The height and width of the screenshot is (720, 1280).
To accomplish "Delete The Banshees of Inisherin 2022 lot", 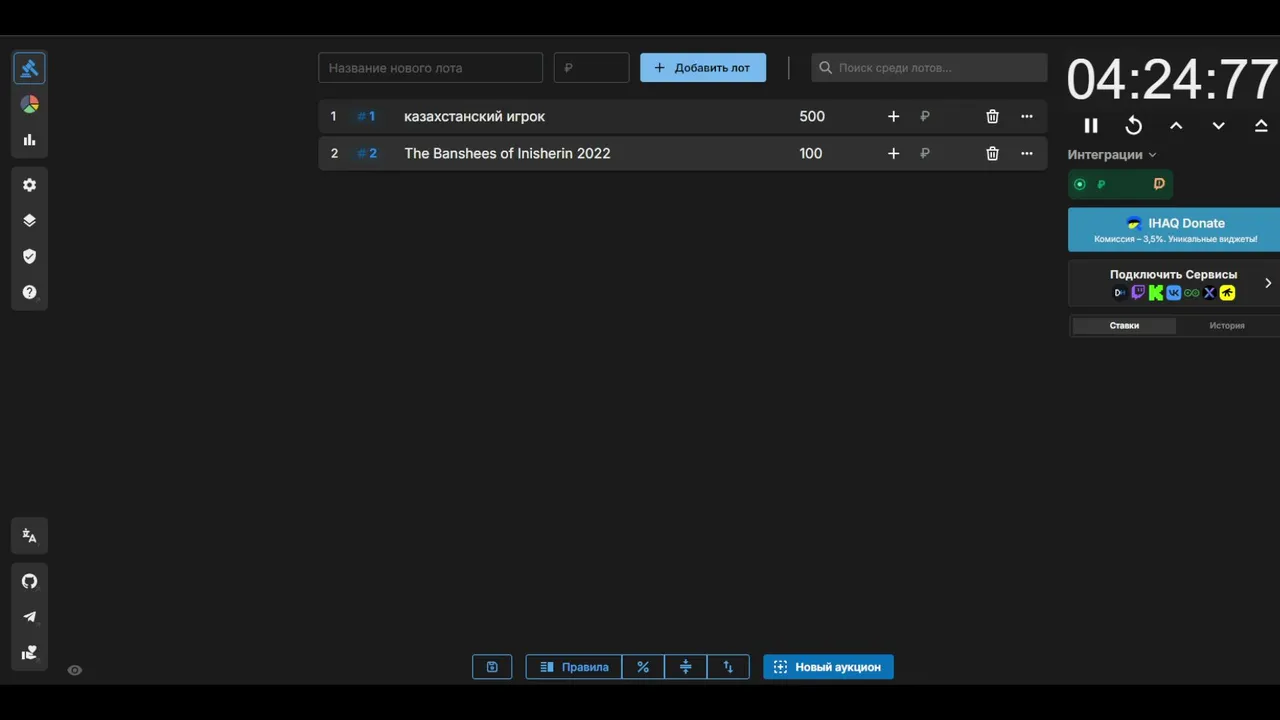I will pos(992,154).
